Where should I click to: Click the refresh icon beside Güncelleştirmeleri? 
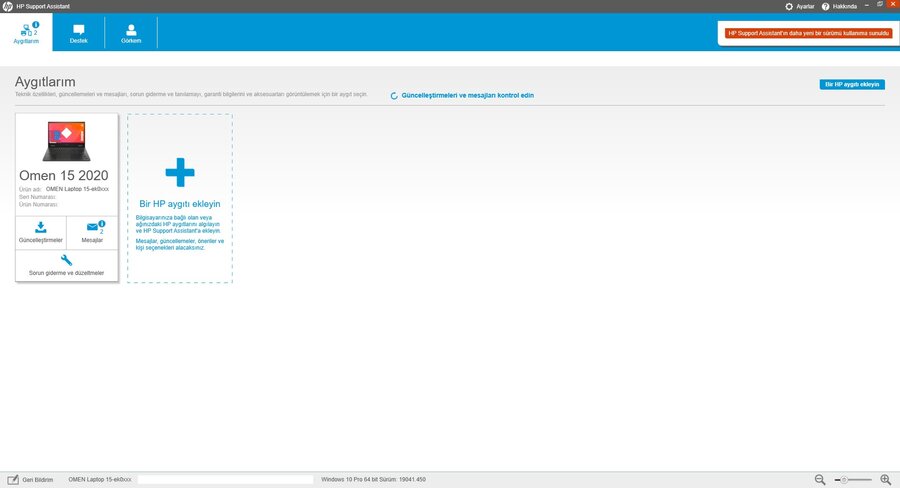click(394, 96)
